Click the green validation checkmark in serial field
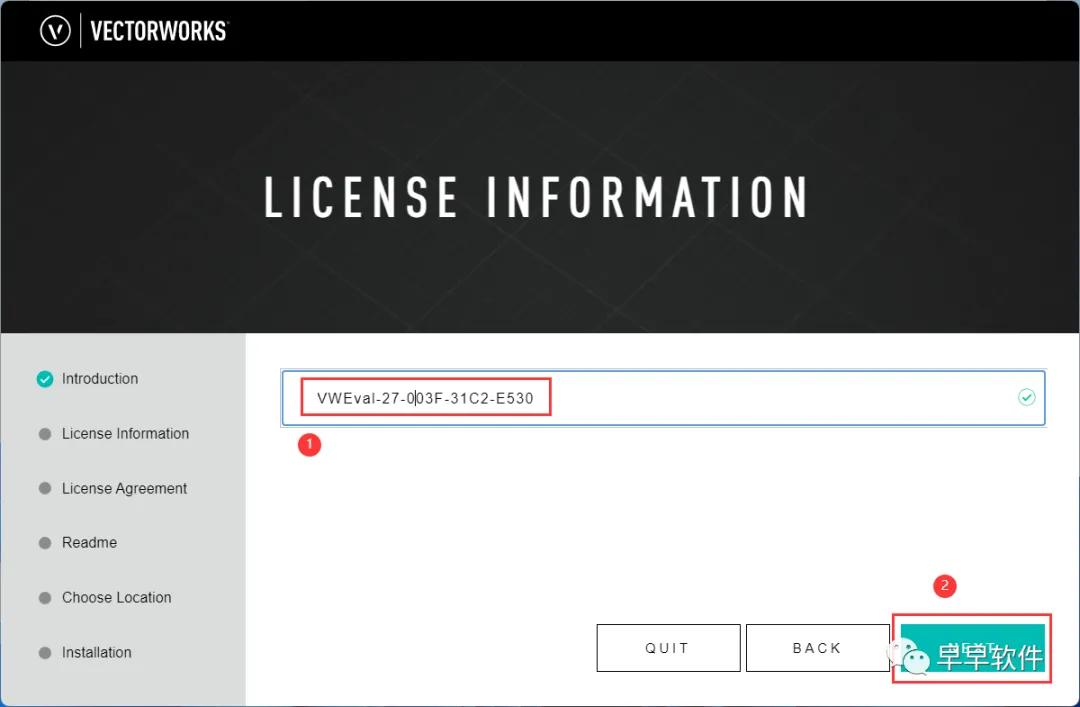The width and height of the screenshot is (1080, 707). (1026, 398)
